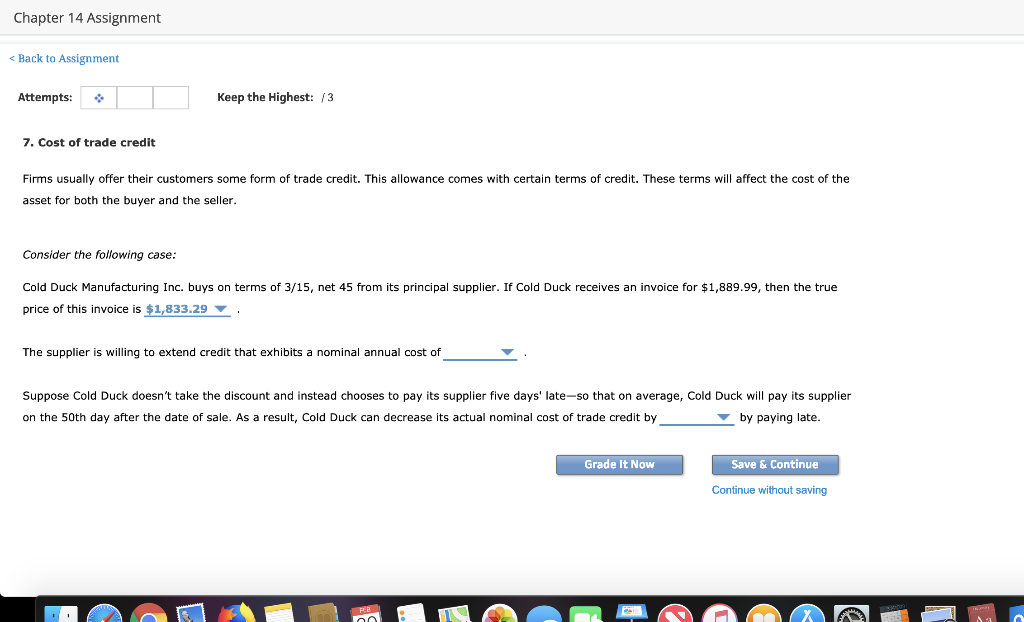Screen dimensions: 1024x622
Task: Expand the nominal annual cost dropdown
Action: click(x=480, y=352)
